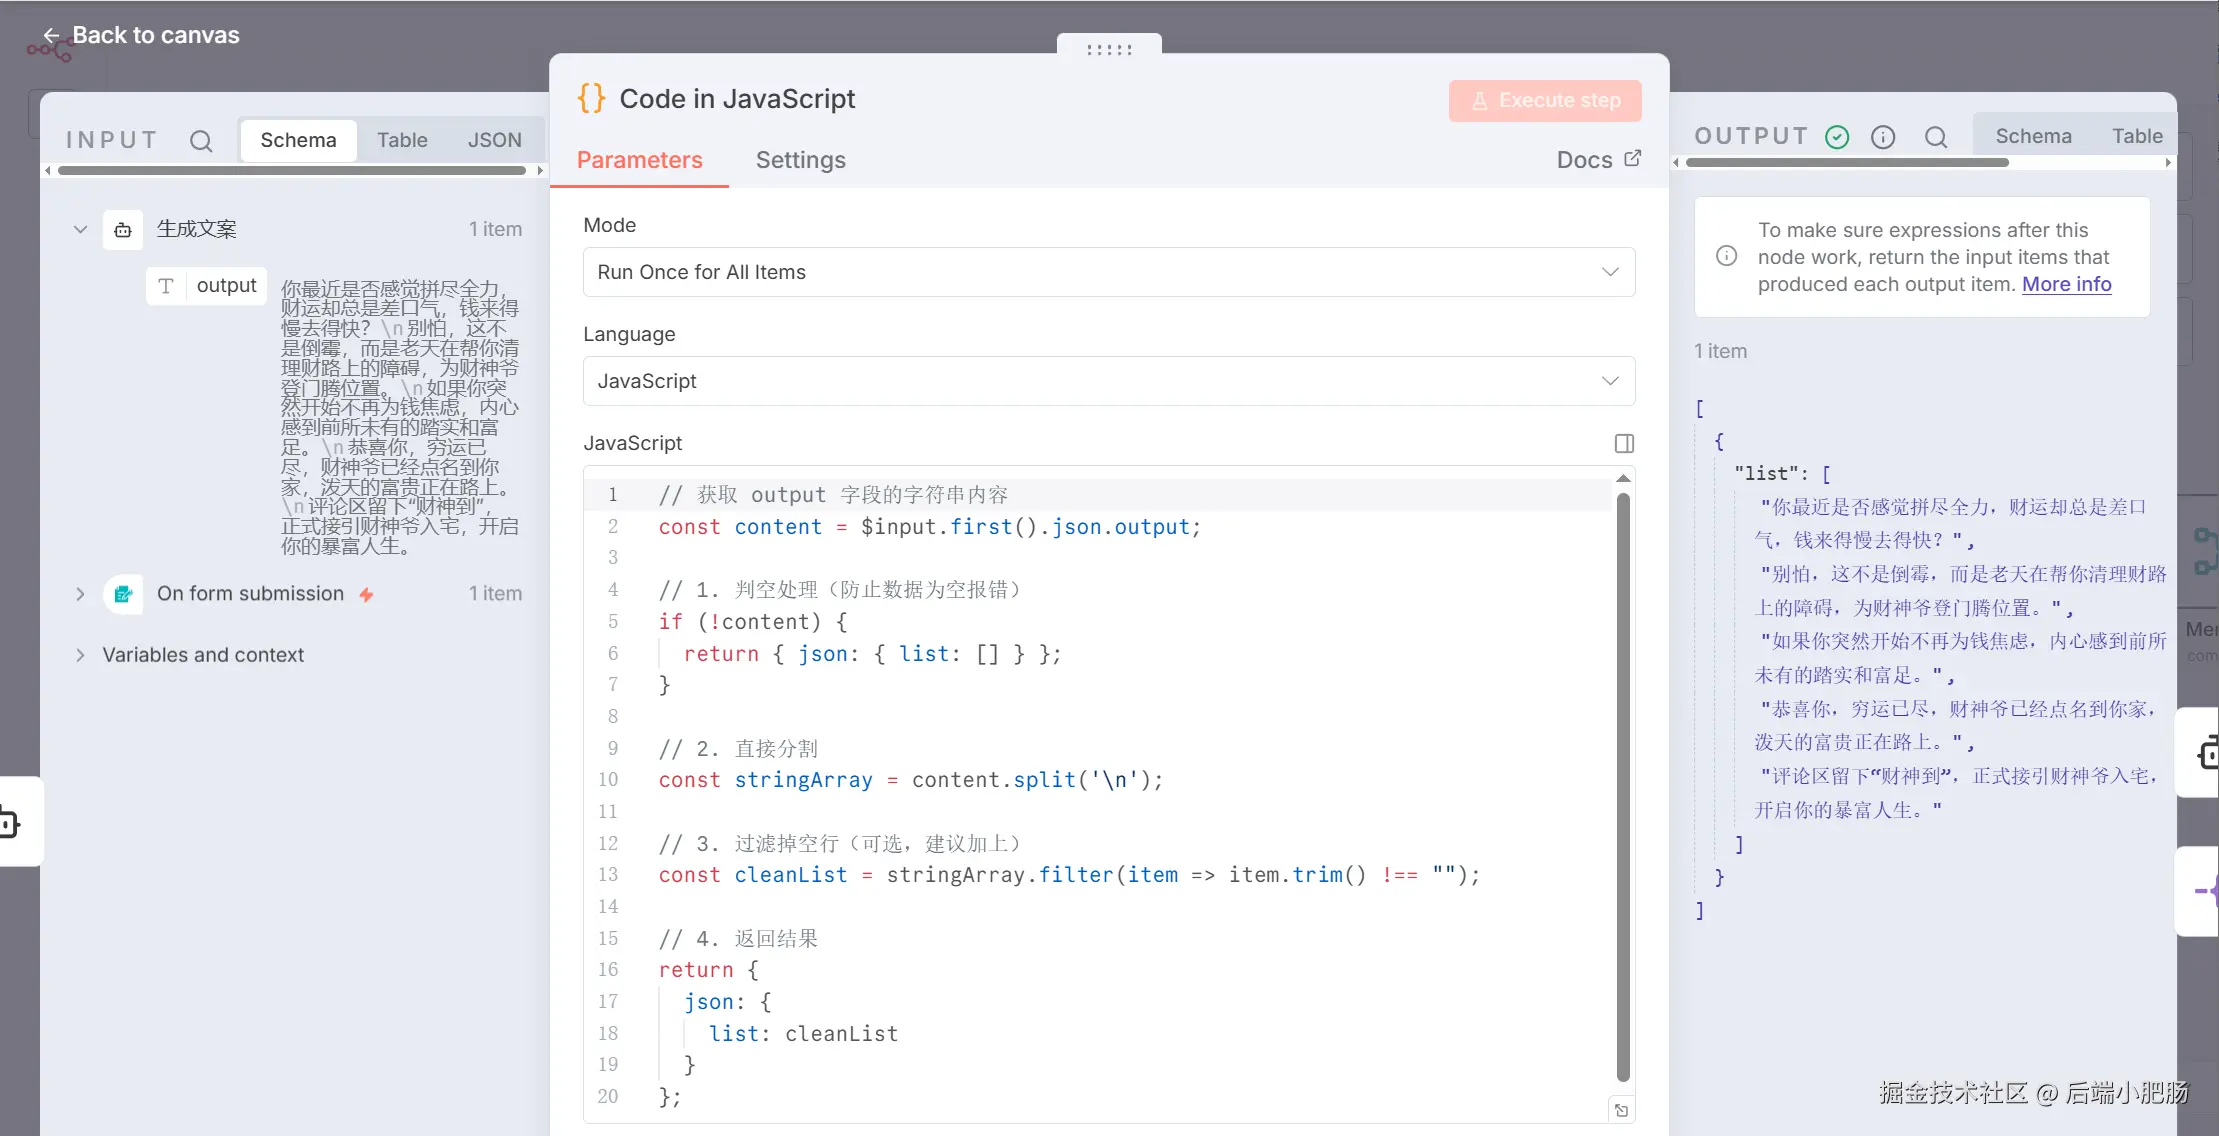Click the INPUT panel search icon

point(201,141)
